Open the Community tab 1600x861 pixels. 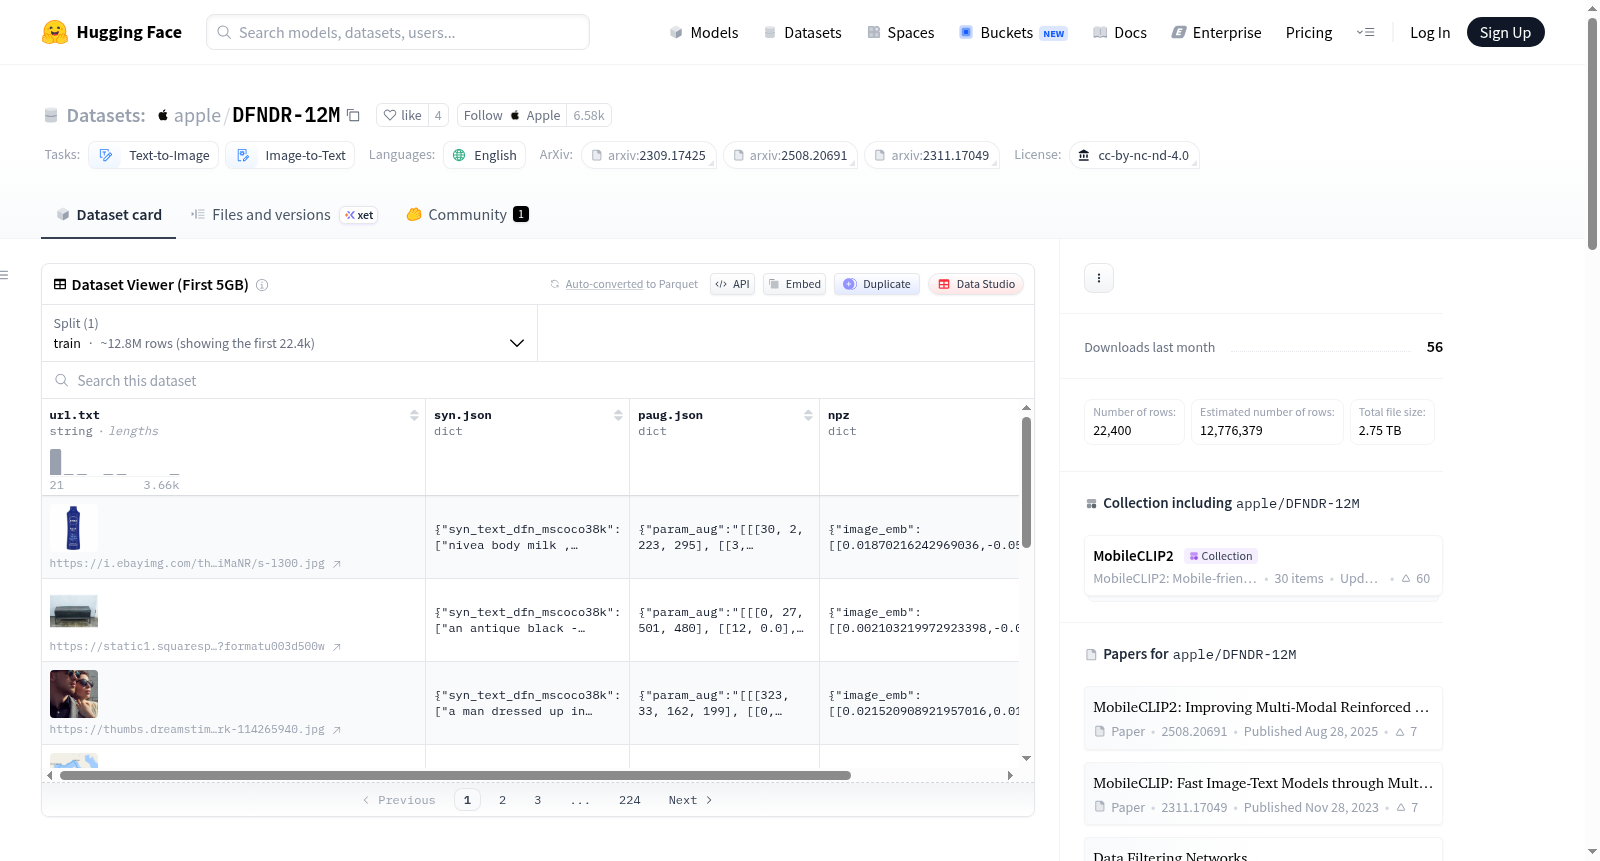467,215
